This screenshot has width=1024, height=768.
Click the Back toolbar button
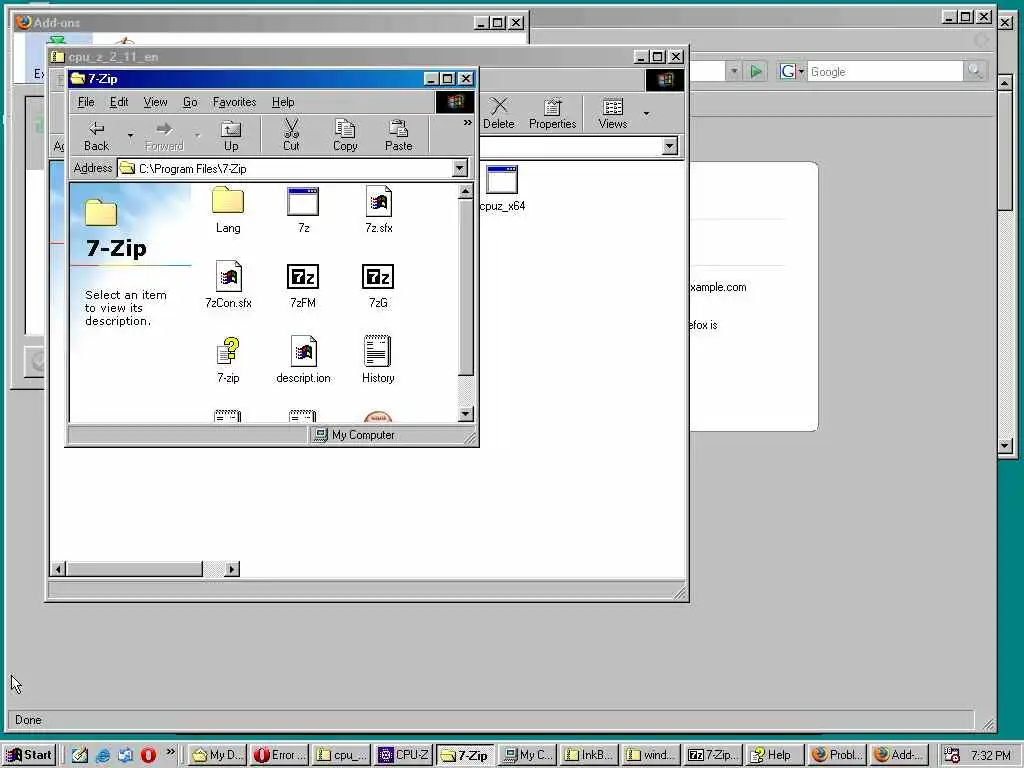coord(97,136)
